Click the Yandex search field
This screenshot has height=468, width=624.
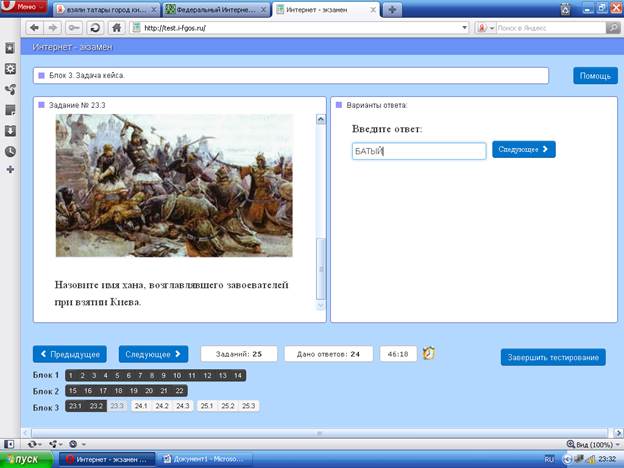point(550,28)
